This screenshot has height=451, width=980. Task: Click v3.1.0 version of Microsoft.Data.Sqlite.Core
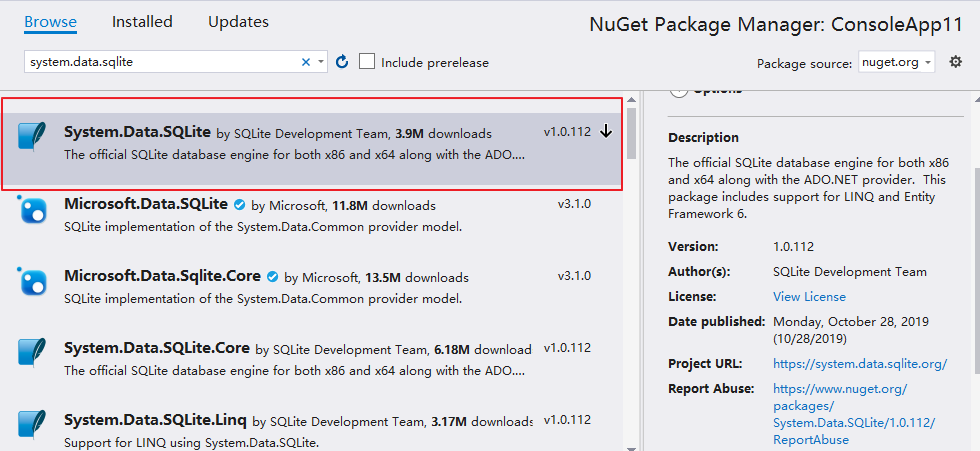click(x=574, y=276)
